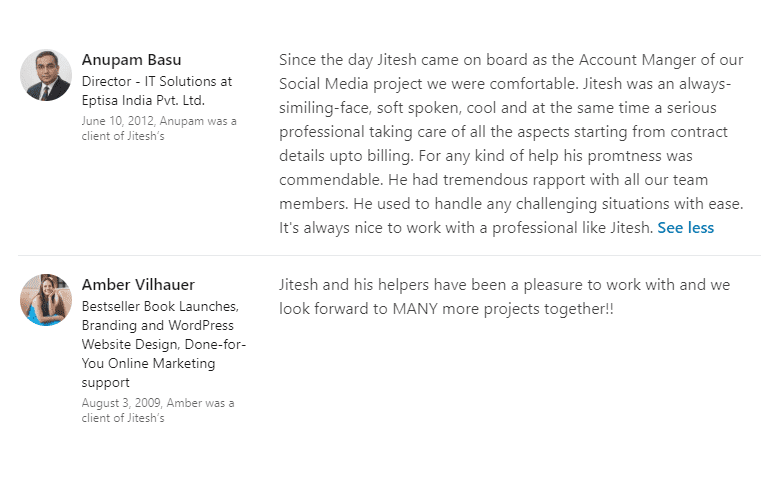The width and height of the screenshot is (780, 480).
Task: Click Eptisa India Pvt. Ltd. company text
Action: click(143, 100)
